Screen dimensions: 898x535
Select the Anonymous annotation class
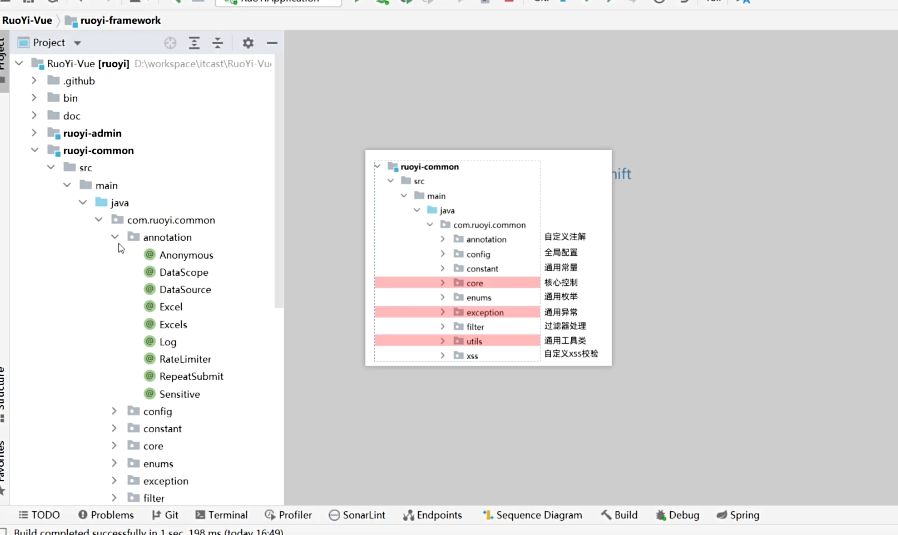(x=186, y=255)
